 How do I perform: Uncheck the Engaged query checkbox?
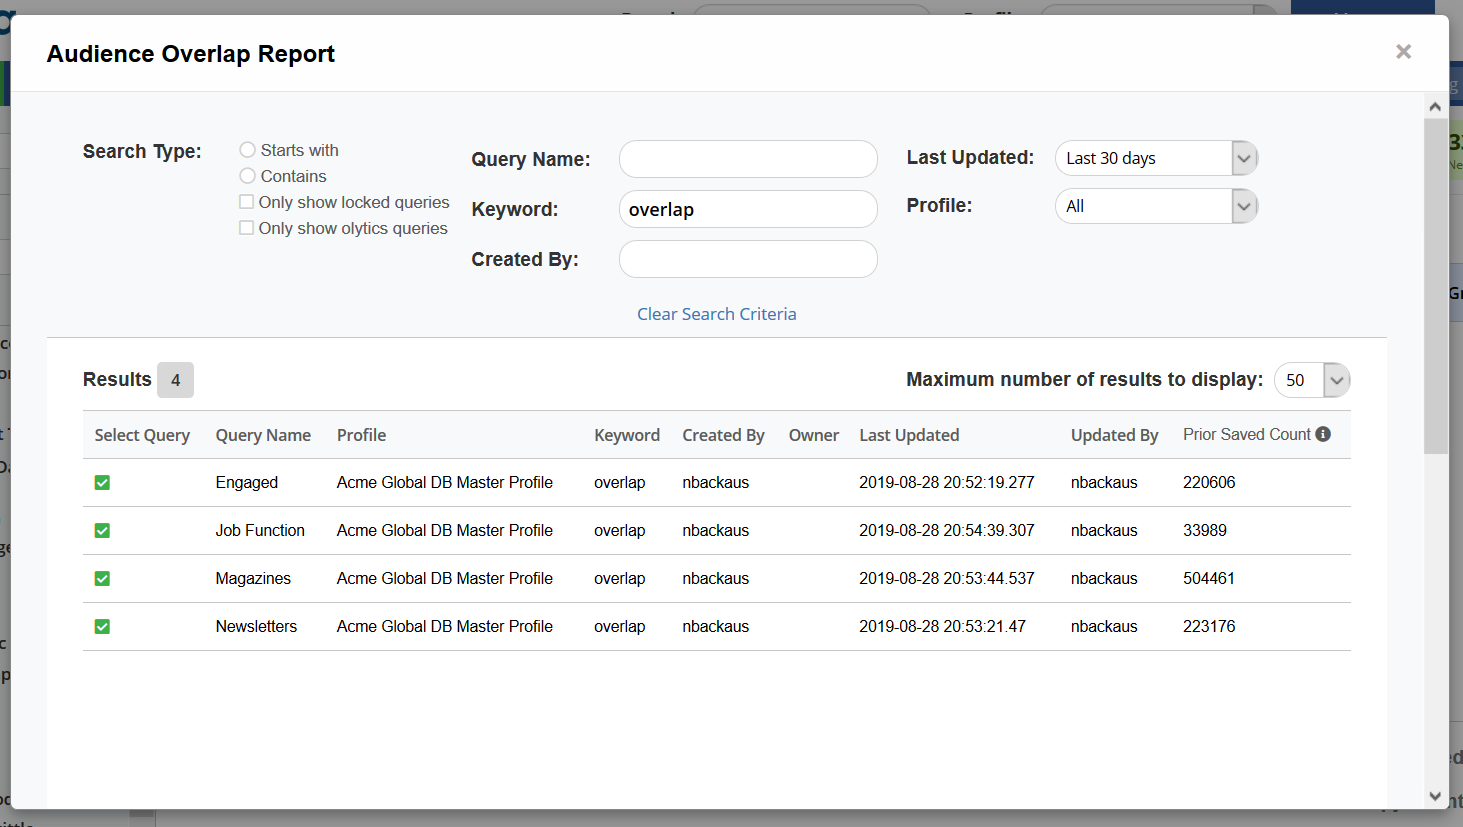tap(102, 483)
